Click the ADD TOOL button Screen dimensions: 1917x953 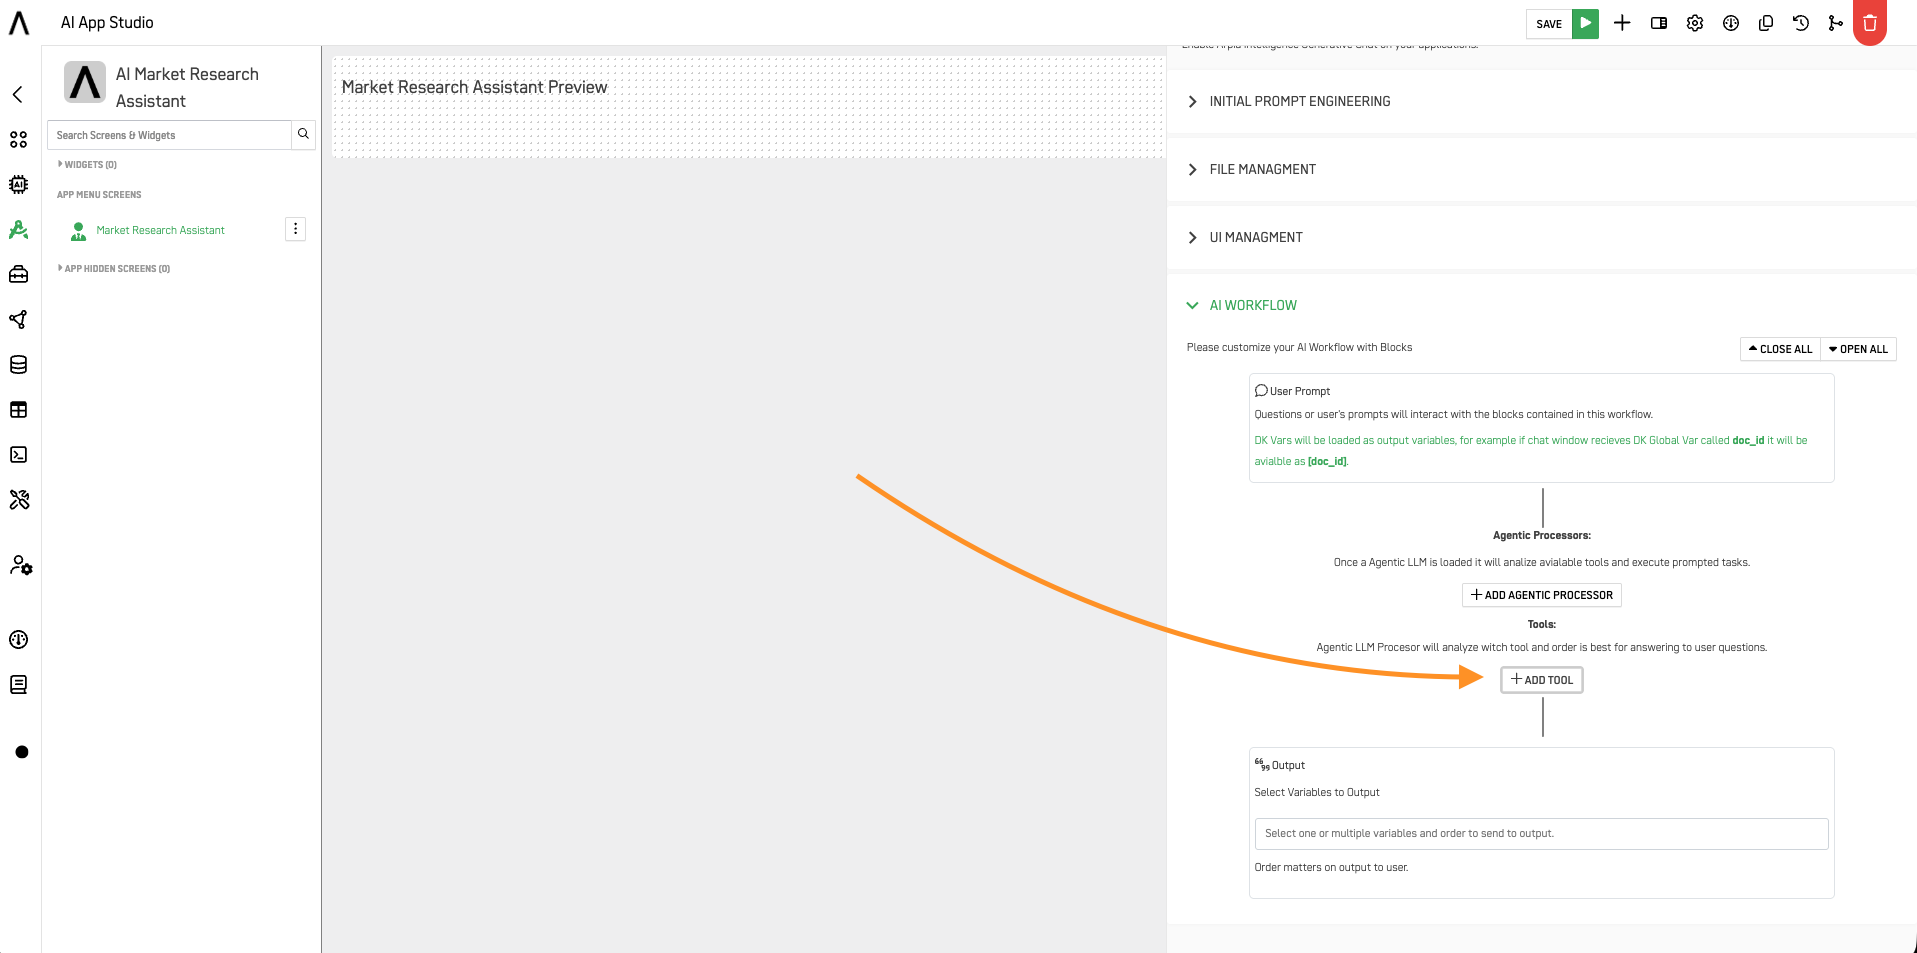tap(1541, 679)
